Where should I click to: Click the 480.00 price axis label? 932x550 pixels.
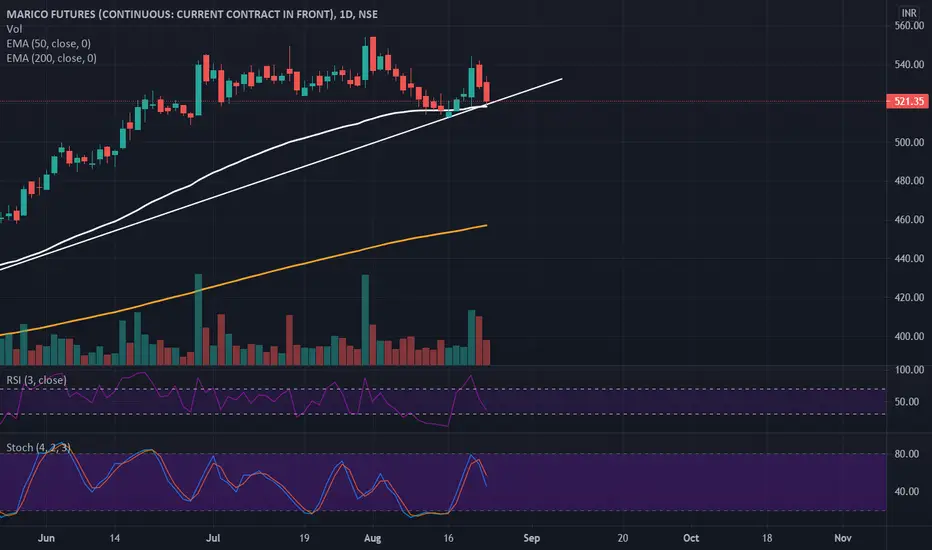pyautogui.click(x=909, y=181)
